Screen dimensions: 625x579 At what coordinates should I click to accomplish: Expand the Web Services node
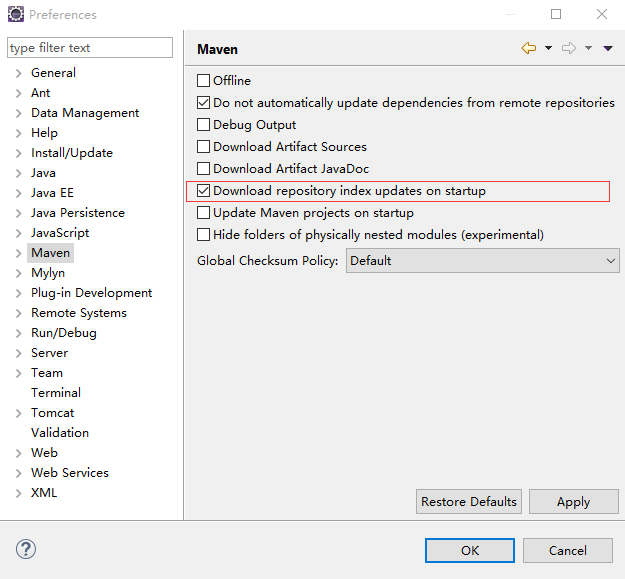coord(18,473)
